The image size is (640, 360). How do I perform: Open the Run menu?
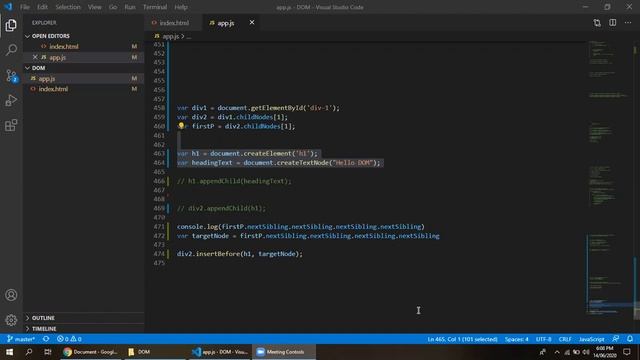click(x=130, y=7)
